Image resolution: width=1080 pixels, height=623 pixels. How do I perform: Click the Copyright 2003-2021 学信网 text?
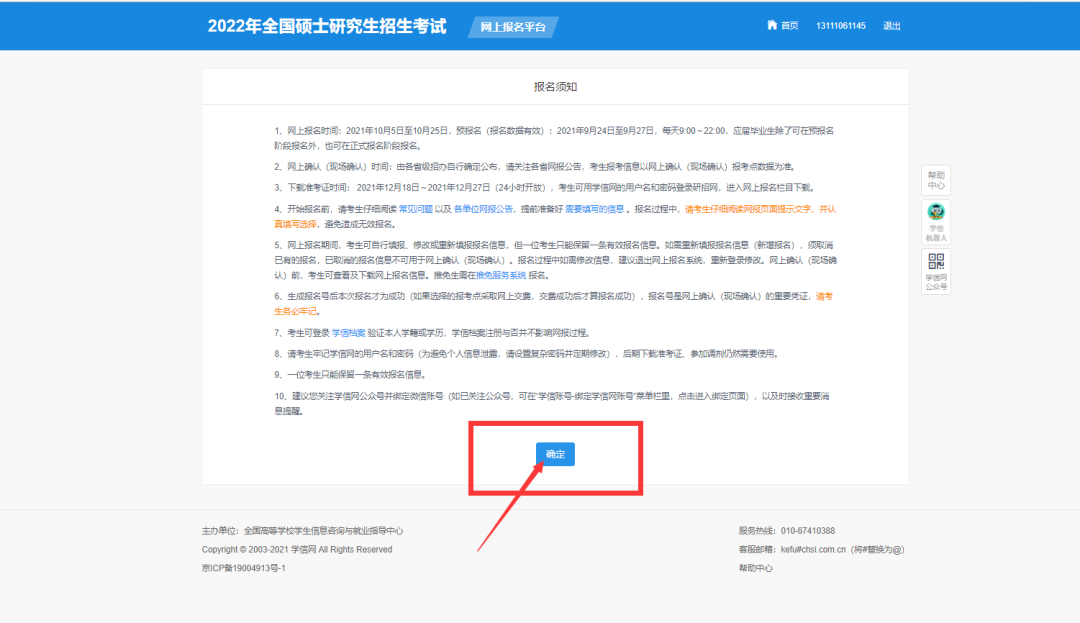(x=297, y=549)
